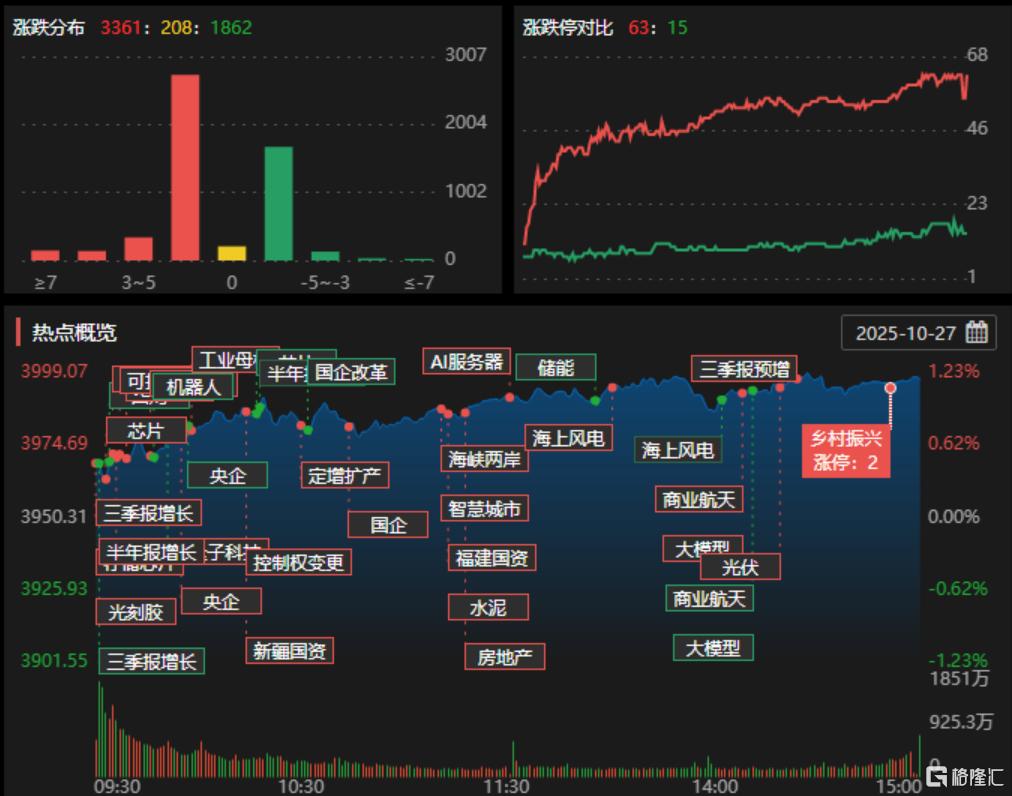Click the large green bar in 涨跌分布
The image size is (1012, 796).
pyautogui.click(x=278, y=203)
